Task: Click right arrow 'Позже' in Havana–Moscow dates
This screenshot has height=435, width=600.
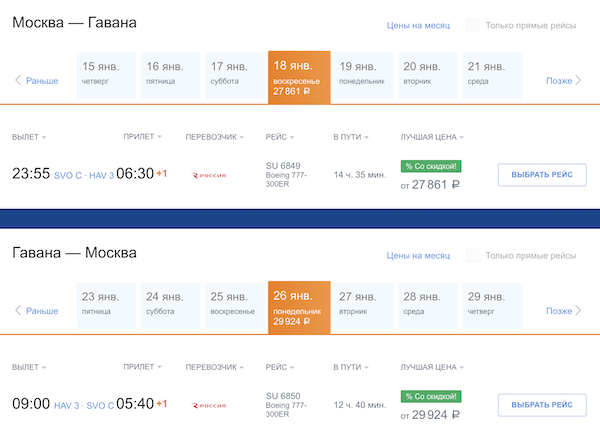Action: click(563, 311)
